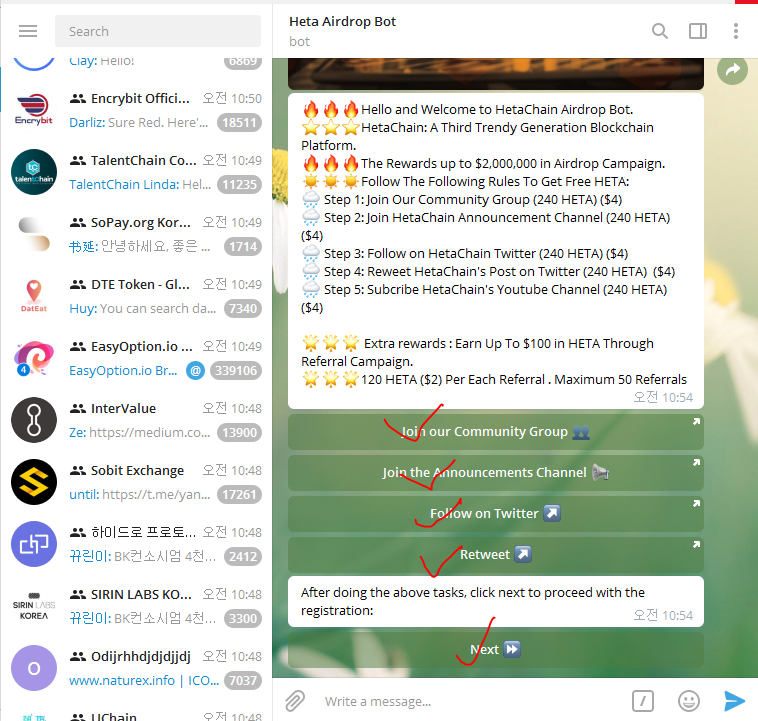The height and width of the screenshot is (721, 758).
Task: Click the 'Step 3: Follow on HetaChain Twitter' line
Action: [476, 254]
